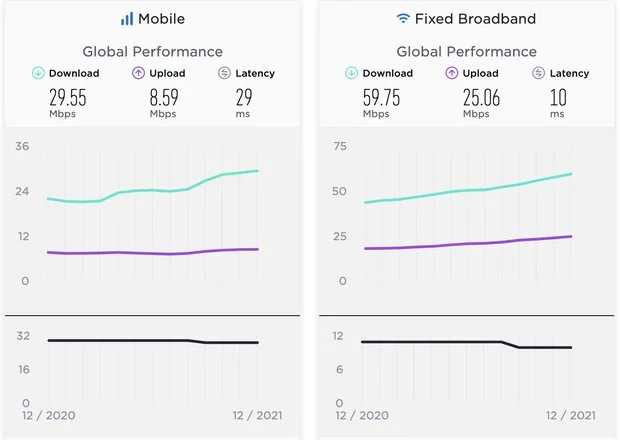
Task: Click the Fixed Broadband download arrow icon
Action: click(x=353, y=72)
